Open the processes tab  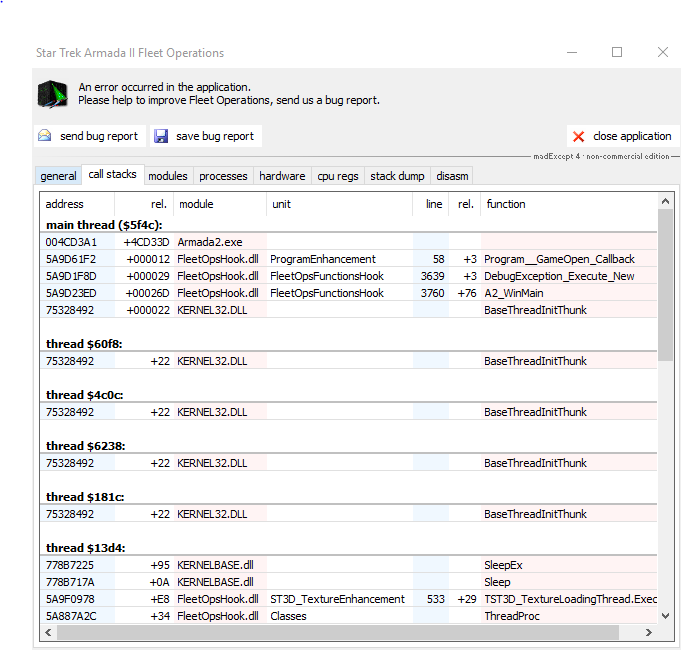click(x=223, y=176)
